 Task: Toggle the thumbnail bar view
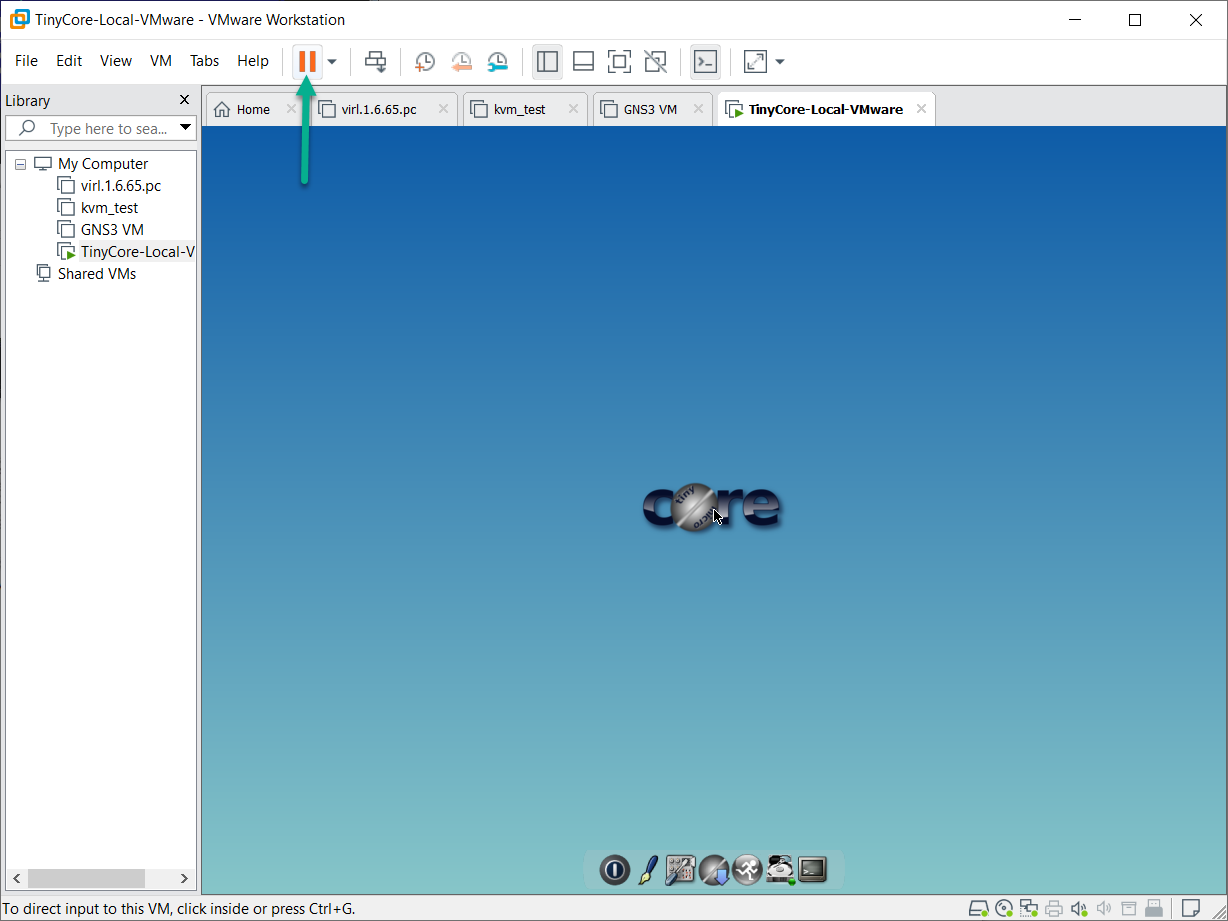tap(584, 62)
